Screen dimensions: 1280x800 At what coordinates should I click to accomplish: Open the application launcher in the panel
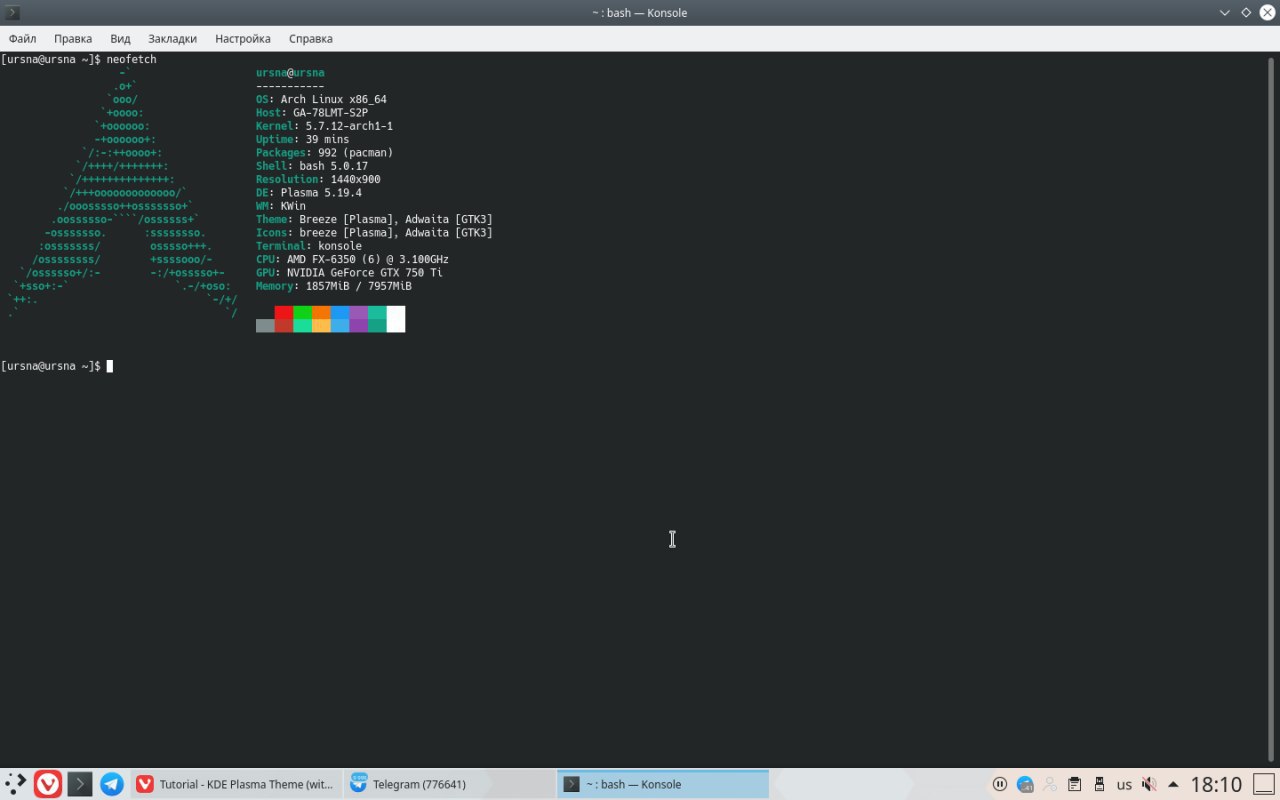(x=16, y=784)
